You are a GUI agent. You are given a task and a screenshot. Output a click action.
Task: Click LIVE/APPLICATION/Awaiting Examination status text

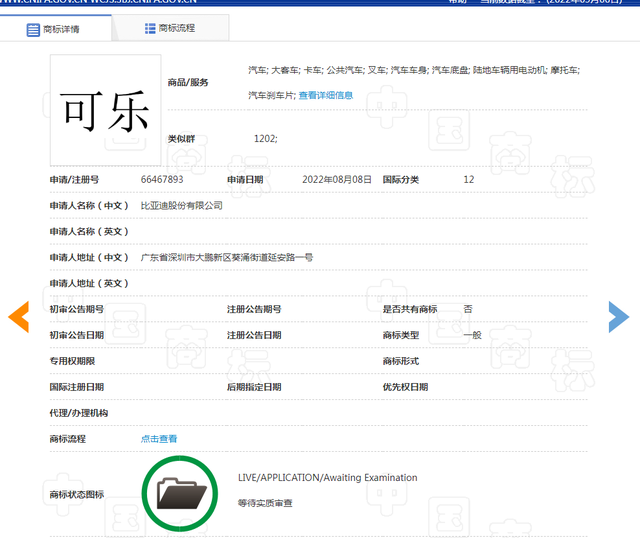point(327,478)
